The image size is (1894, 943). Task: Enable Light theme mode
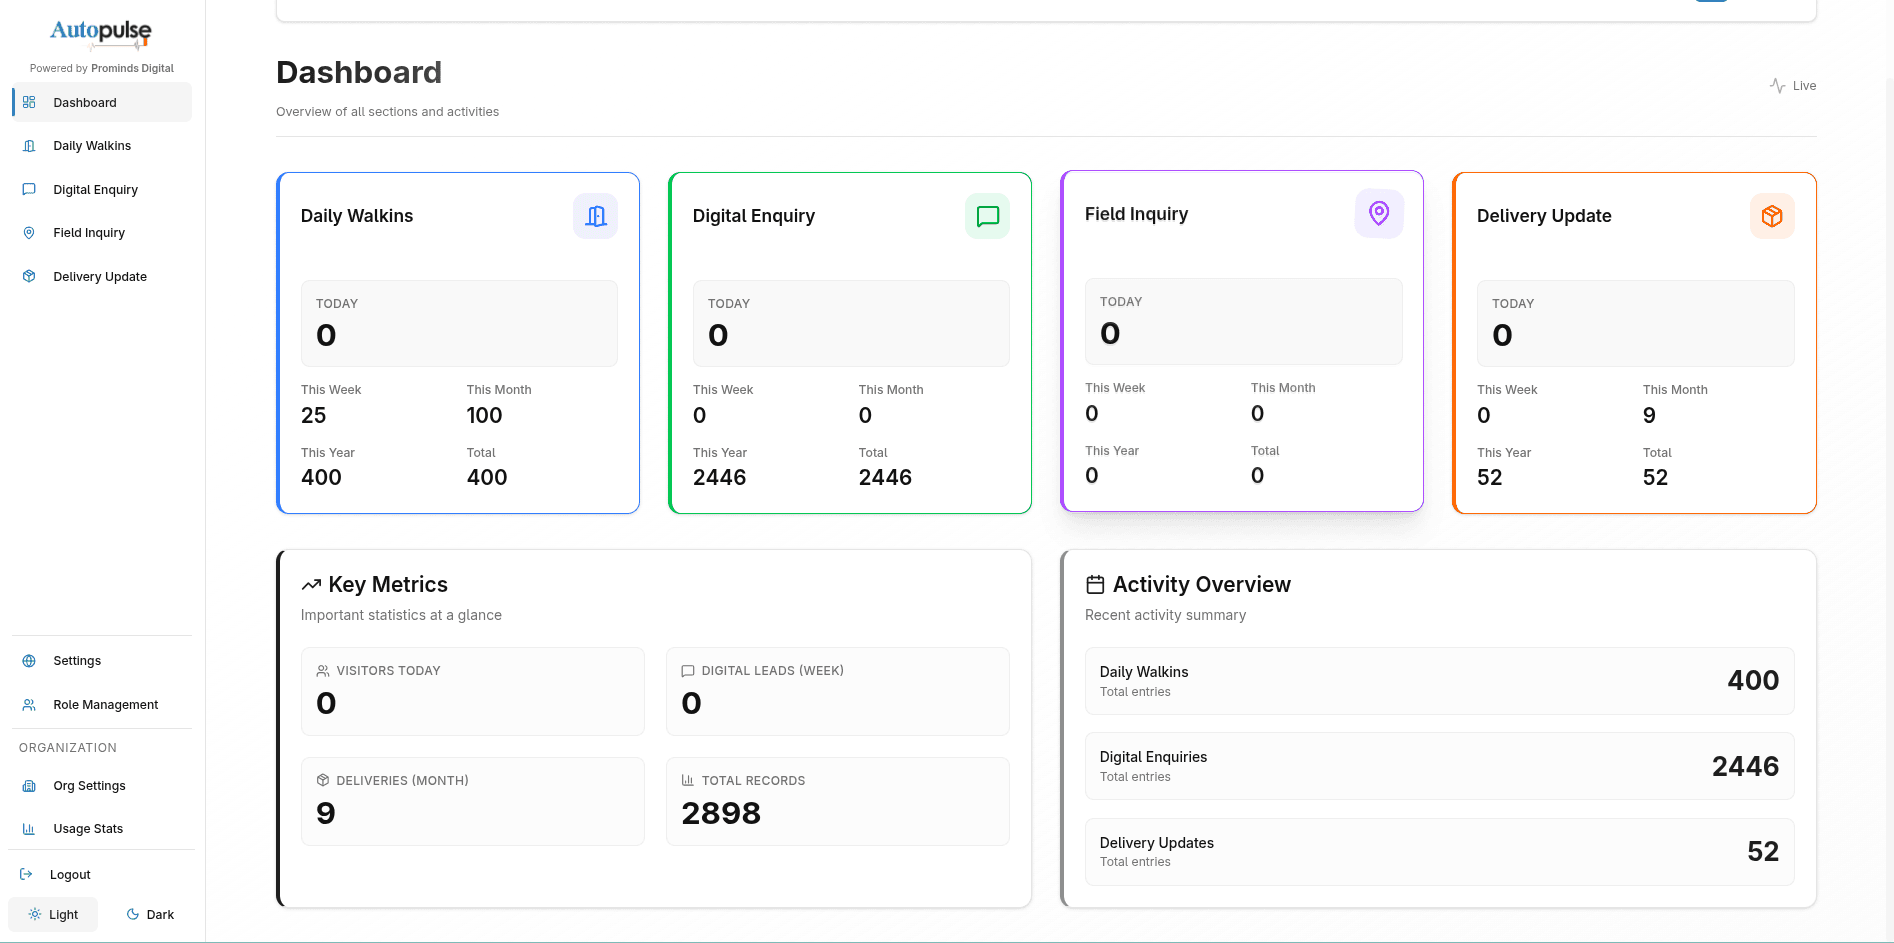(x=53, y=914)
